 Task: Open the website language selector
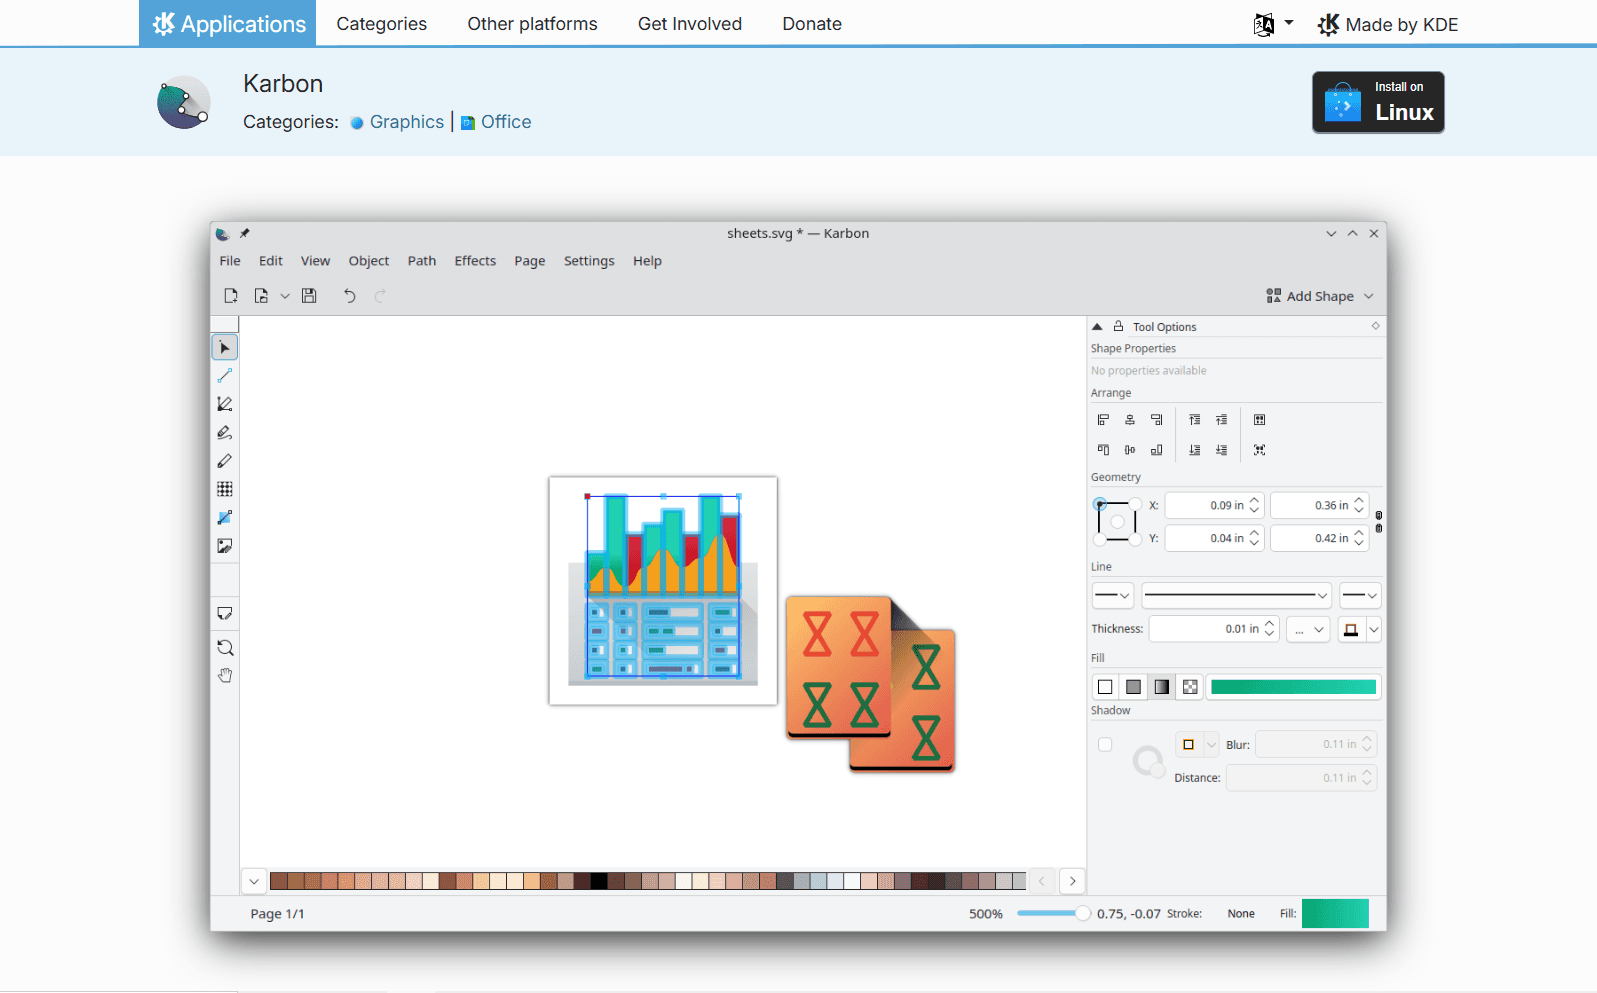coord(1273,24)
